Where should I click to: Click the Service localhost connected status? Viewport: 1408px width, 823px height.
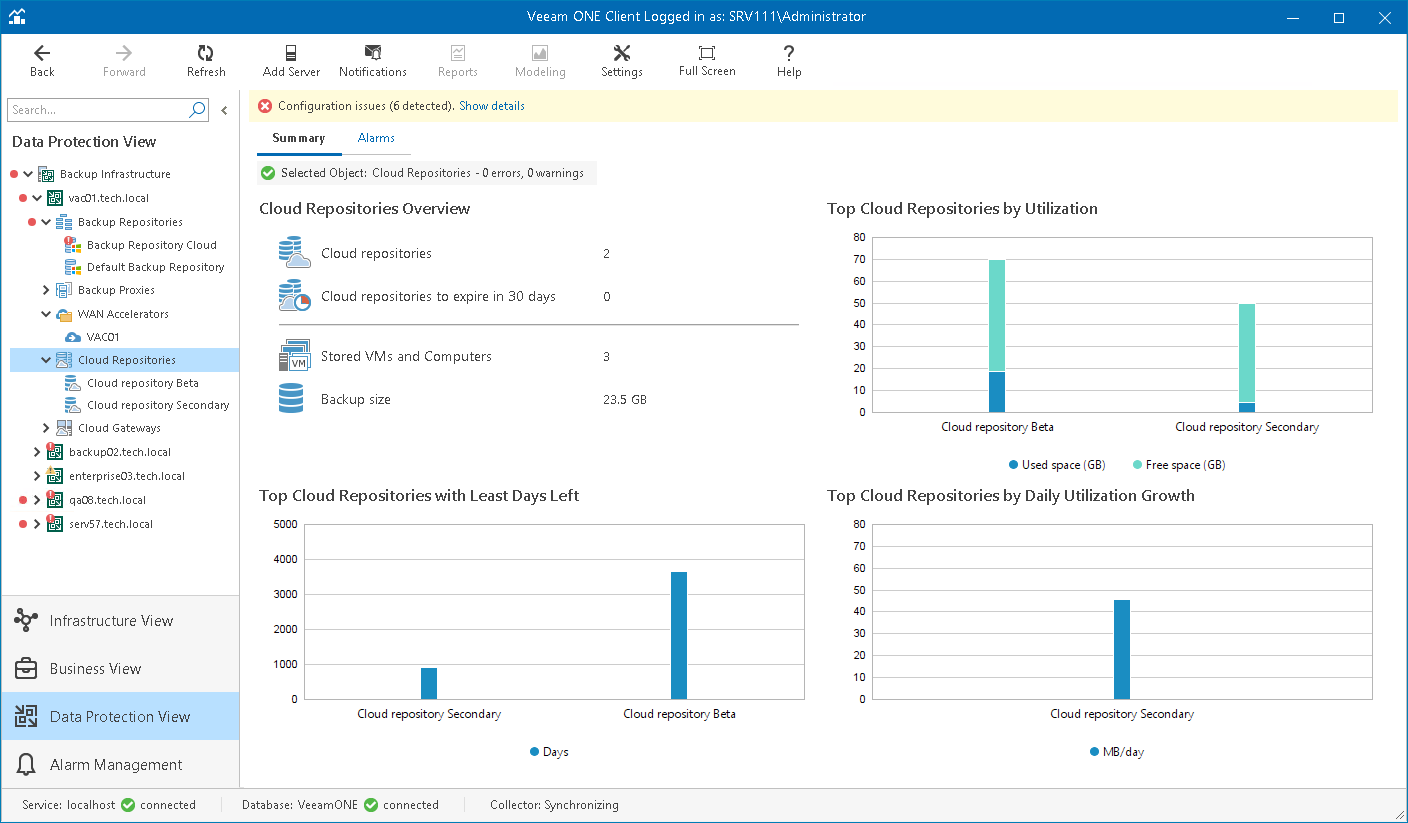coord(109,805)
